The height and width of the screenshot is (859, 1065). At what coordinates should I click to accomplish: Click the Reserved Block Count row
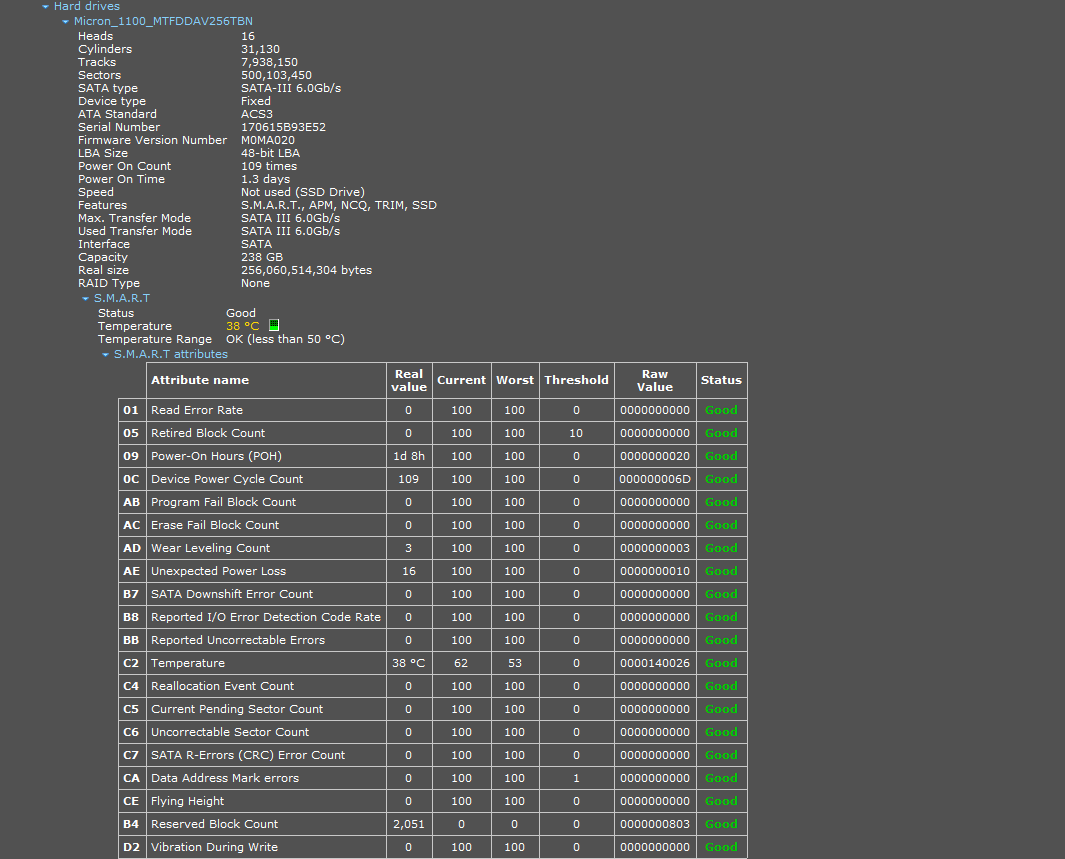pos(214,824)
